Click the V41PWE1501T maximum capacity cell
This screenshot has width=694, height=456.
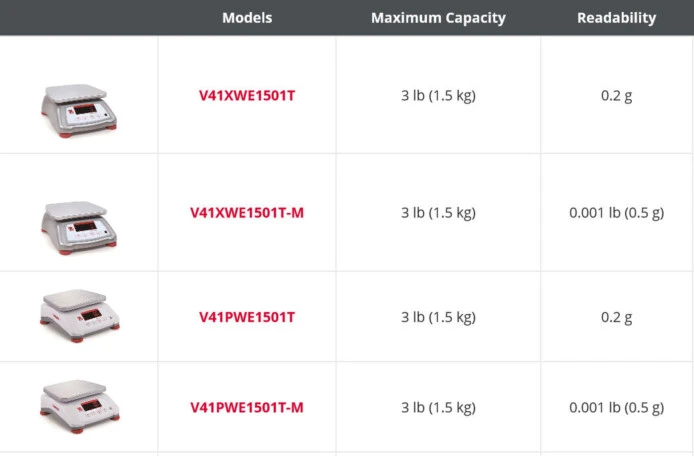pyautogui.click(x=438, y=317)
